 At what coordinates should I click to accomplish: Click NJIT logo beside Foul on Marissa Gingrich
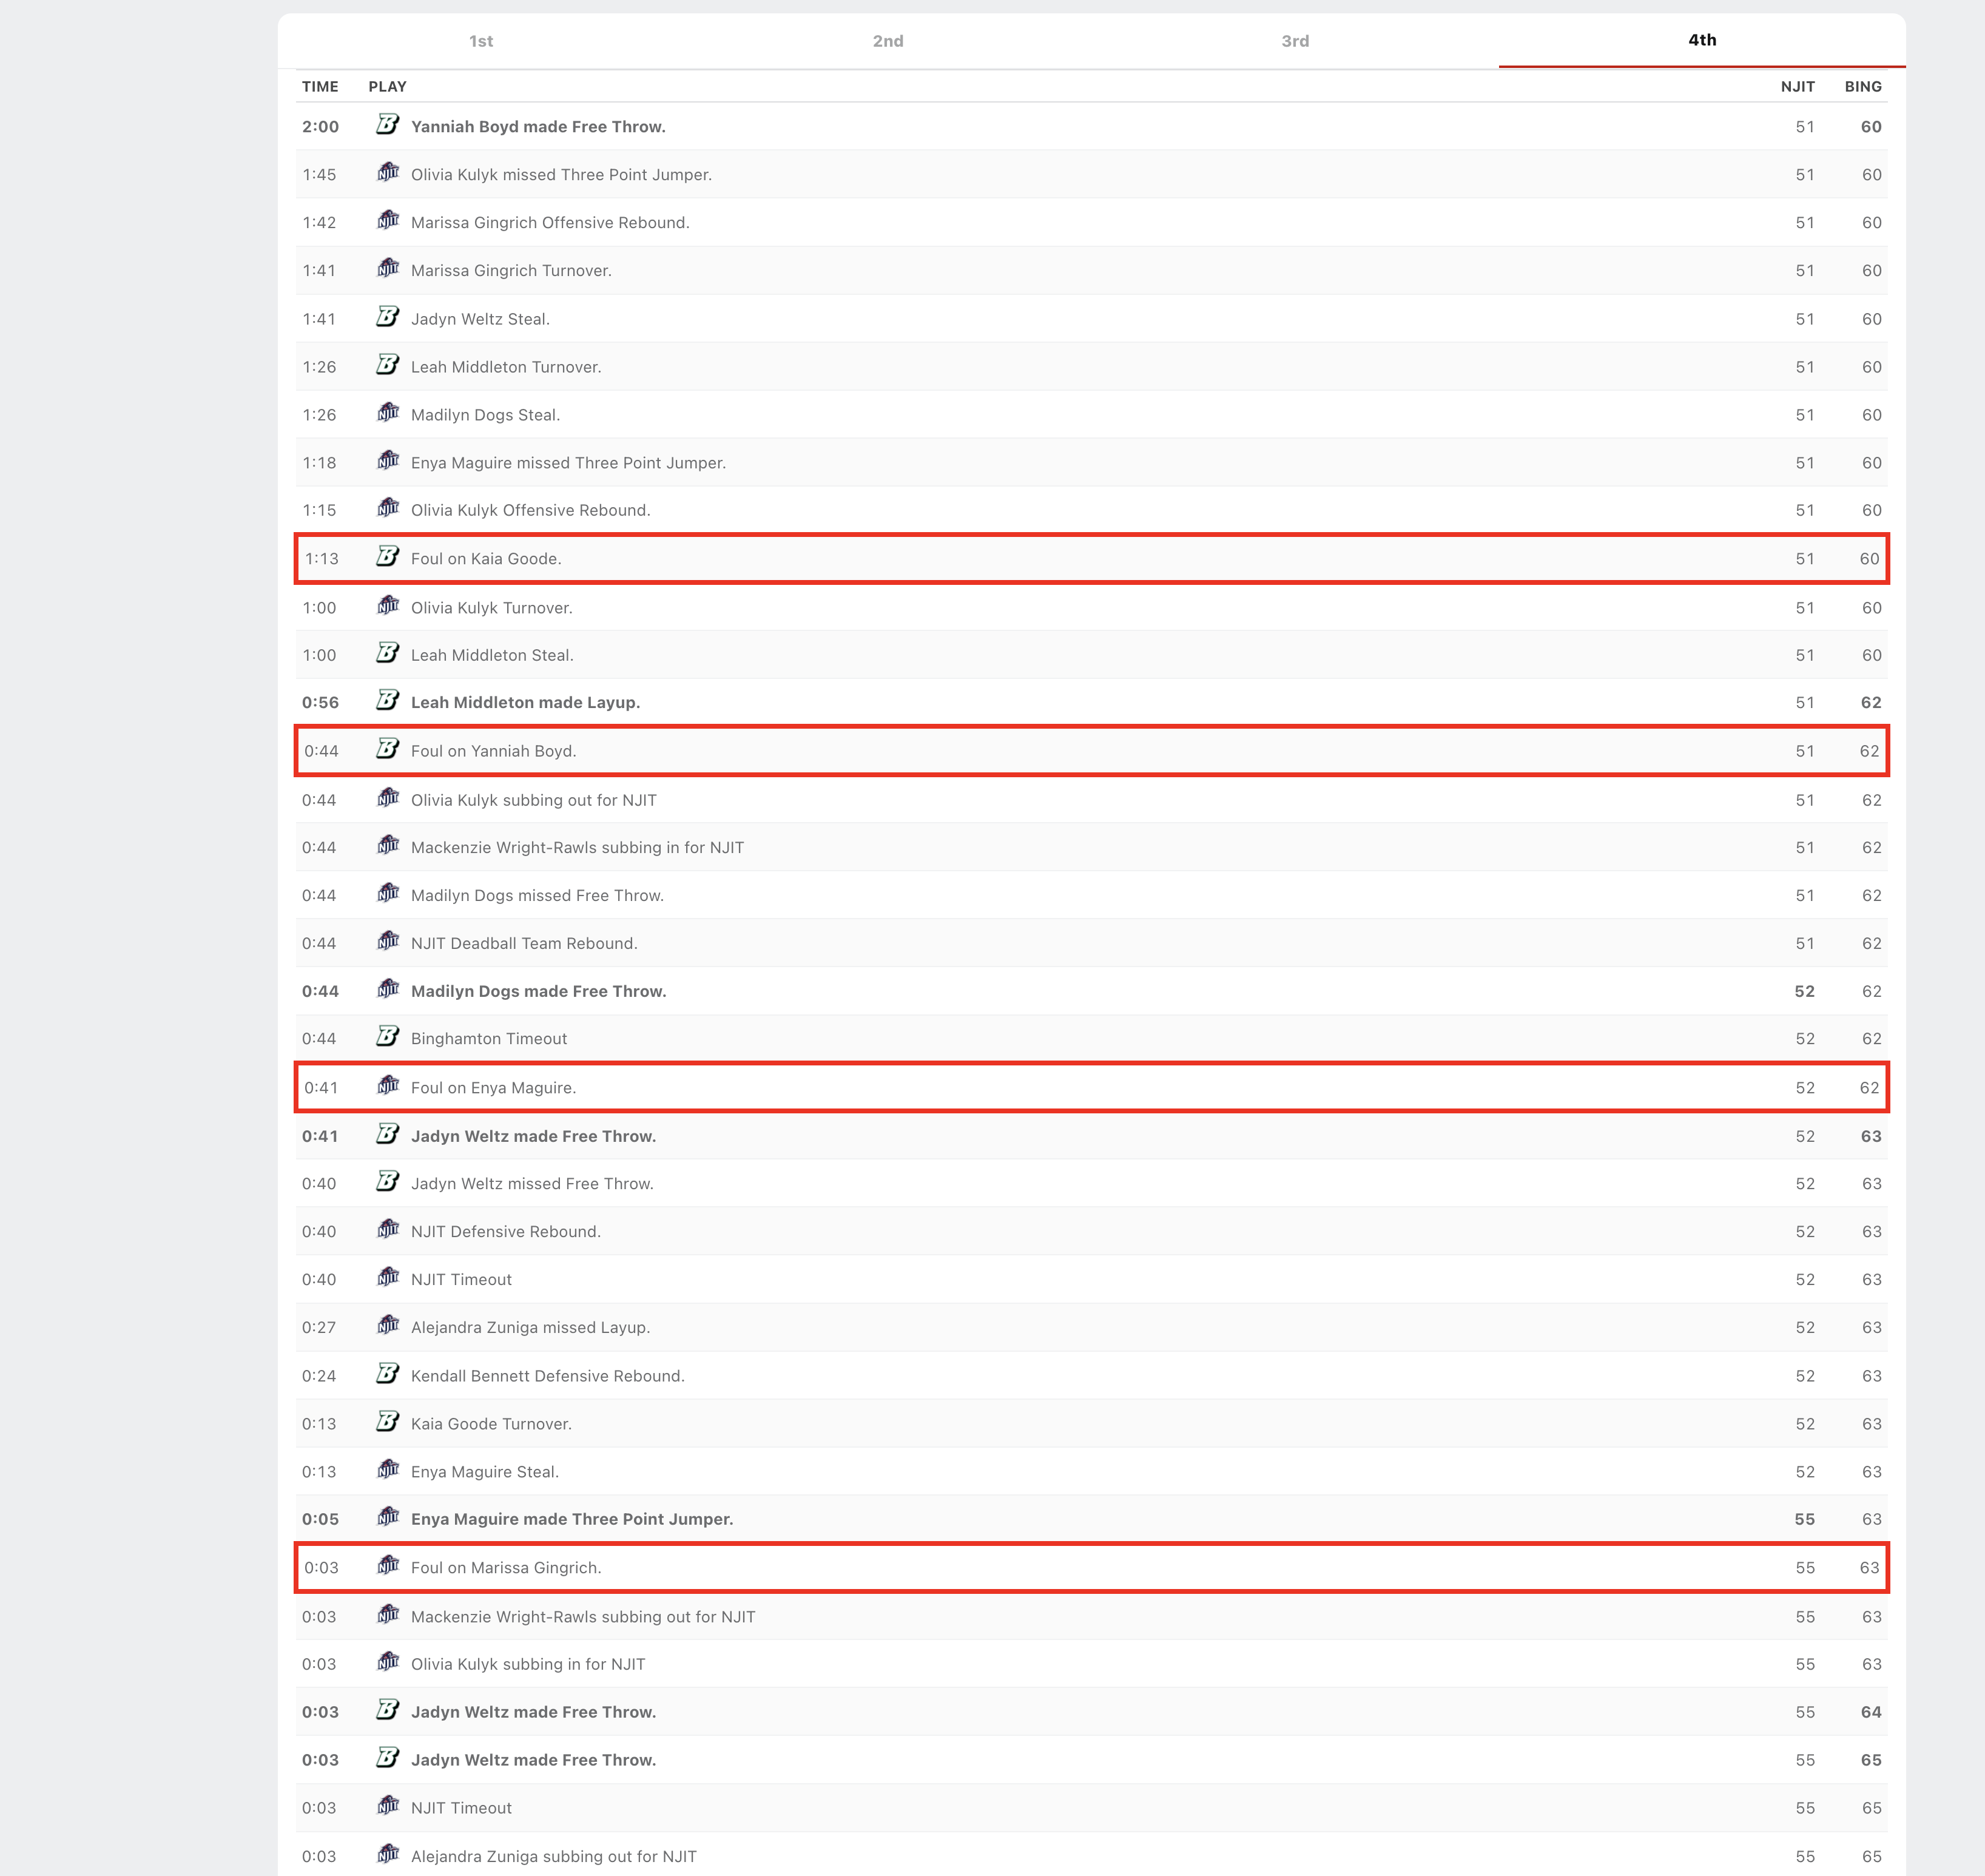388,1566
